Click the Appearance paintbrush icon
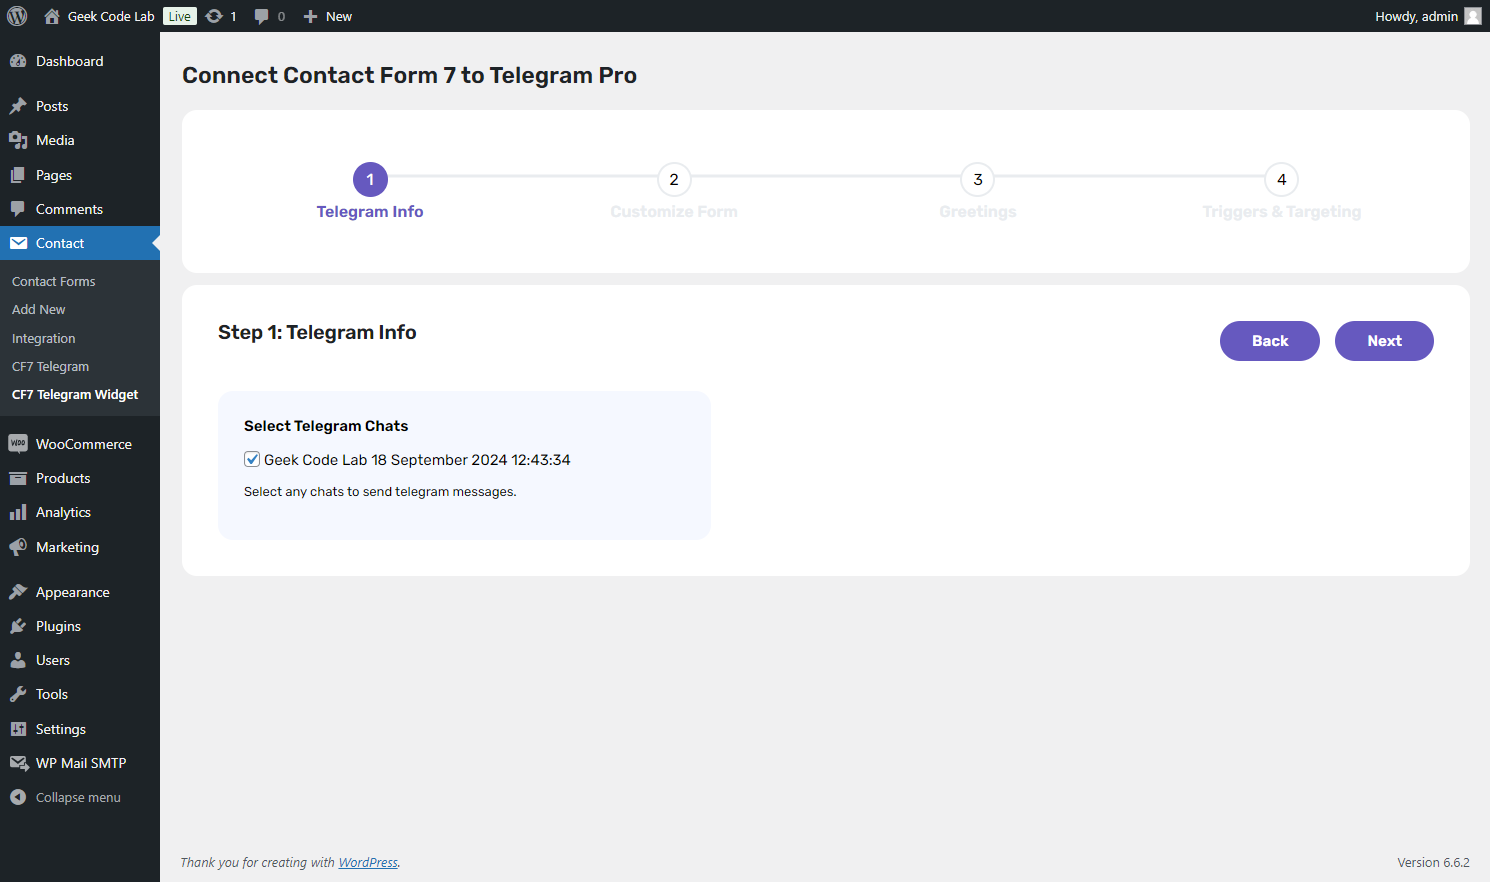This screenshot has height=882, width=1490. (18, 592)
